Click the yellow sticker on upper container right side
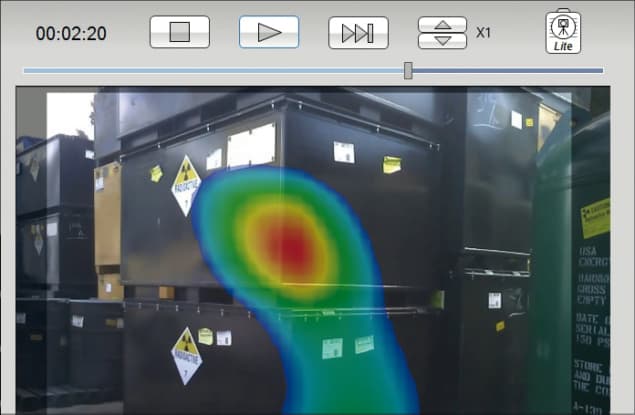 pyautogui.click(x=392, y=164)
